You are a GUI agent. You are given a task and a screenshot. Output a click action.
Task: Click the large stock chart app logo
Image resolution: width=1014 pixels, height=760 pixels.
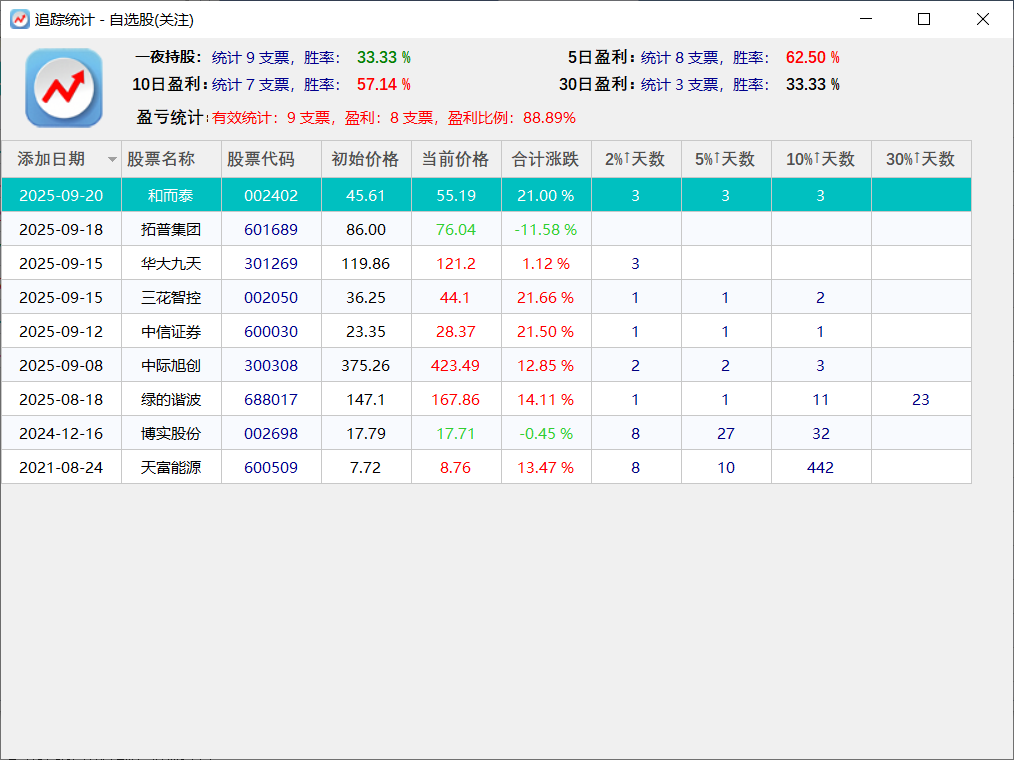(x=64, y=88)
